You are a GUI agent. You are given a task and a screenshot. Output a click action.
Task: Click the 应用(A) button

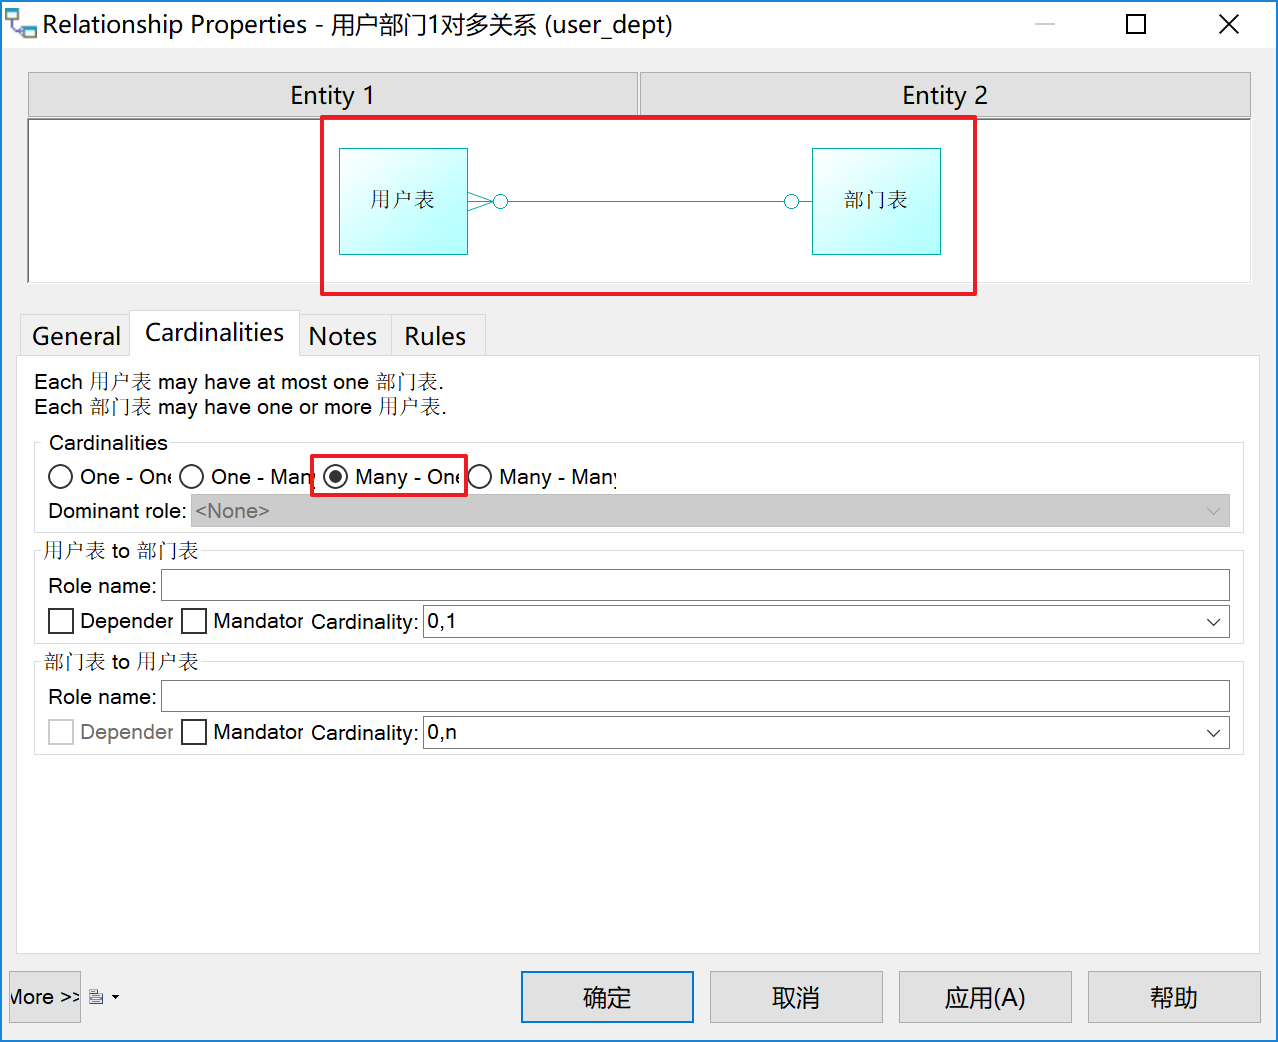tap(985, 997)
